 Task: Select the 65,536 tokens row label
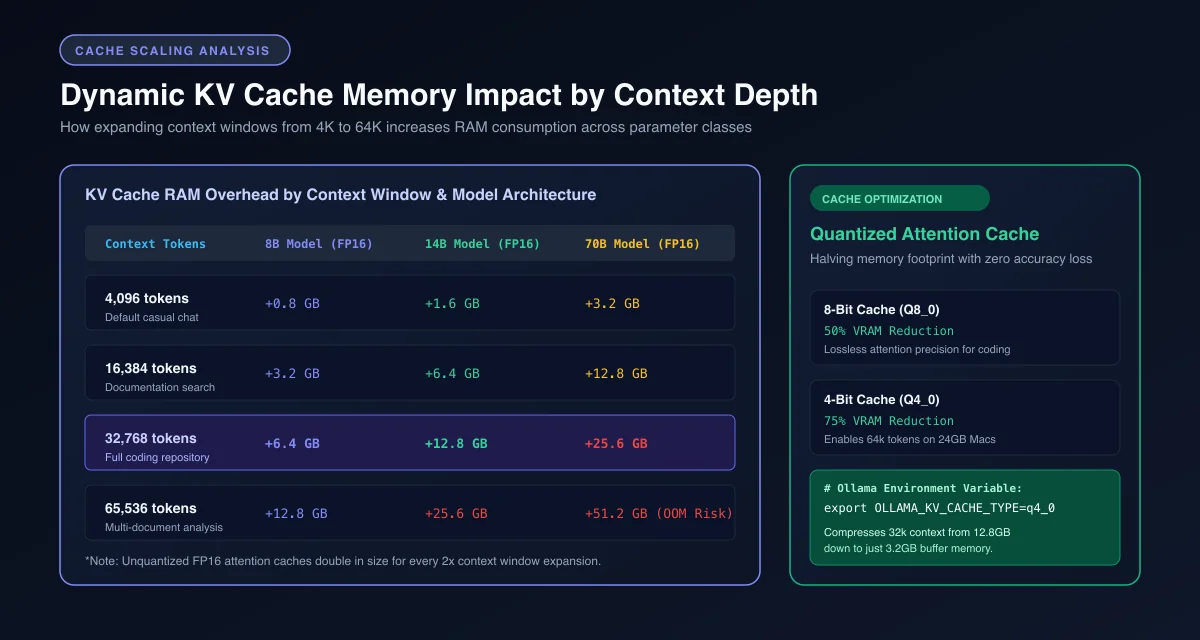click(151, 508)
